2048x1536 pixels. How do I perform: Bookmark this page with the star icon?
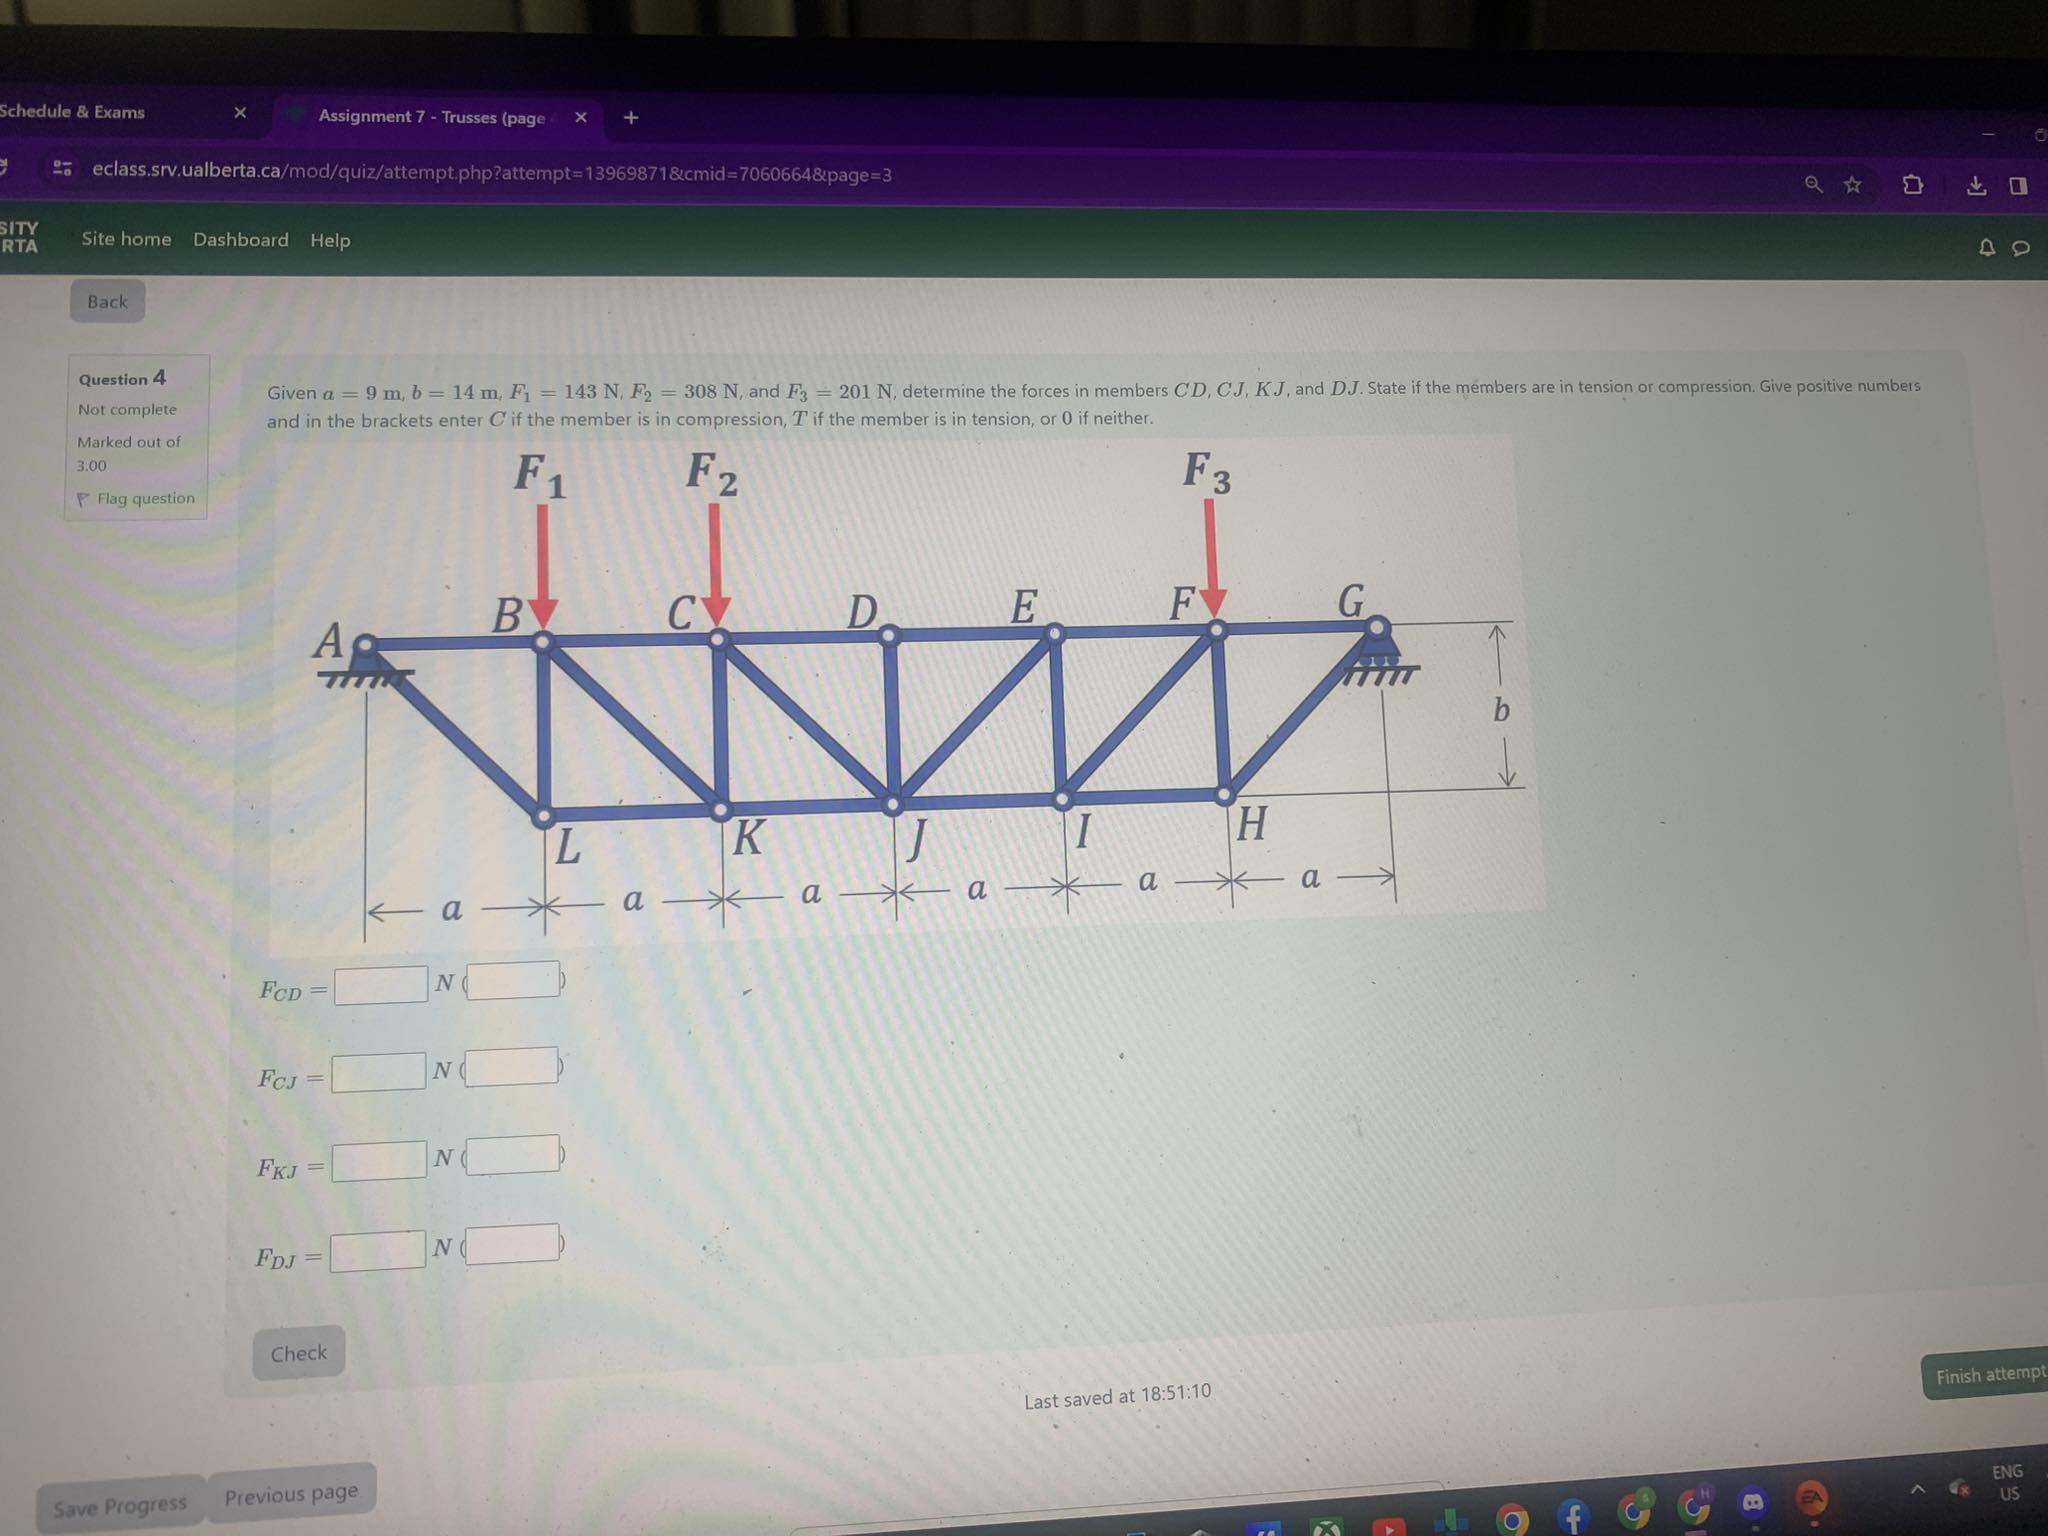tap(1851, 185)
